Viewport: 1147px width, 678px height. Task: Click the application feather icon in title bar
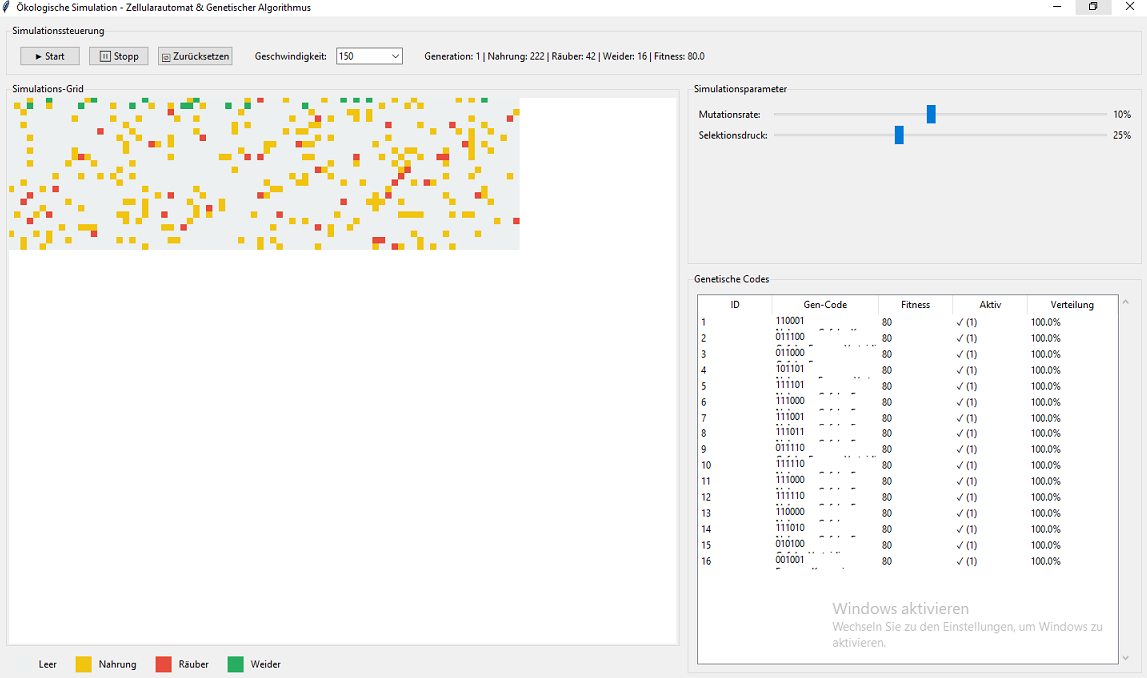click(x=8, y=7)
